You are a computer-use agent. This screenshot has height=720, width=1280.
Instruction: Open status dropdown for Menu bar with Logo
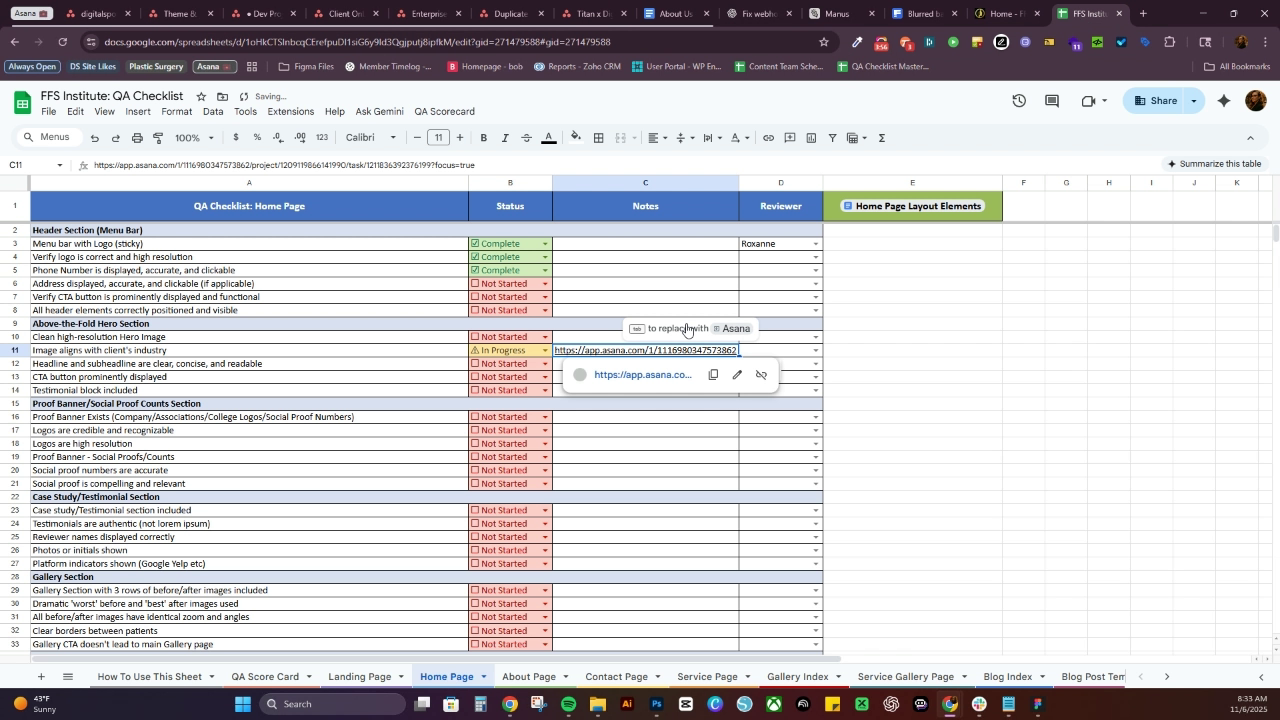point(545,244)
